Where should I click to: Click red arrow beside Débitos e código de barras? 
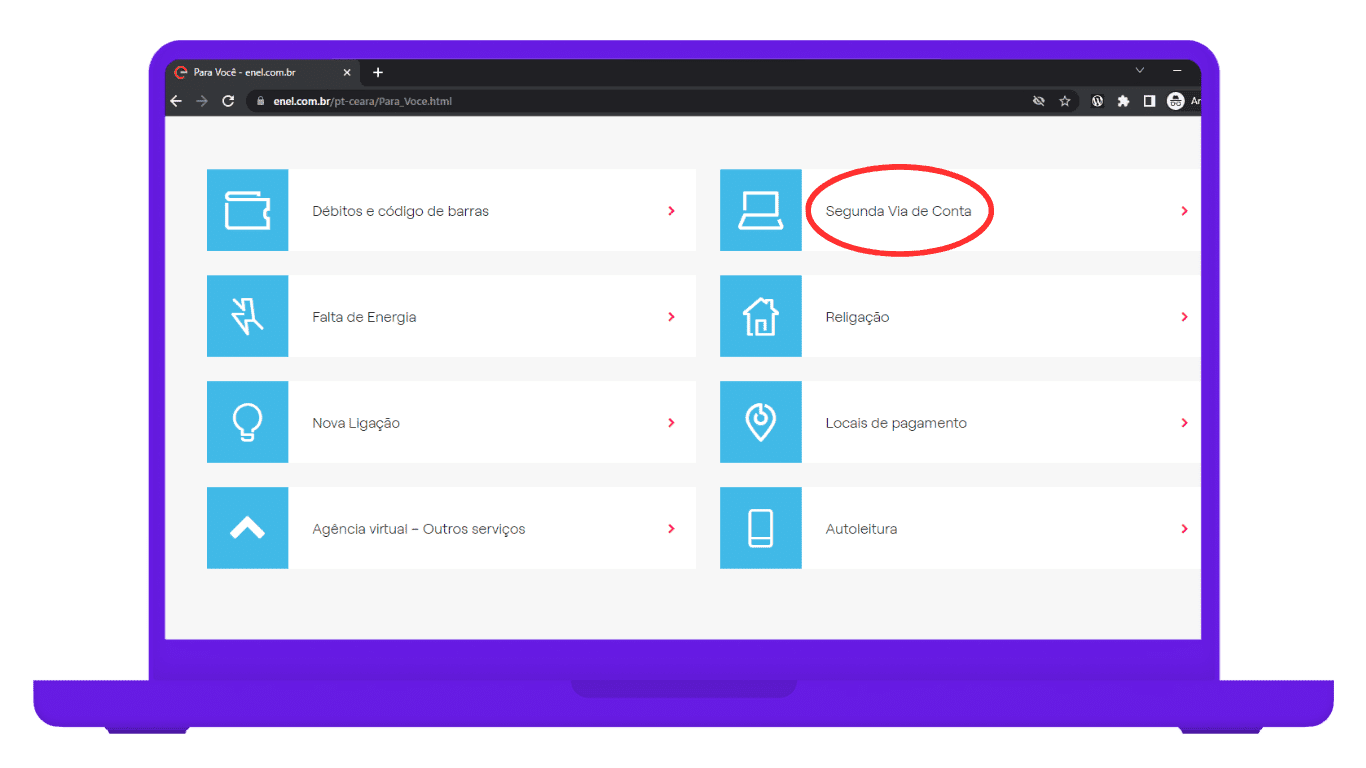671,211
